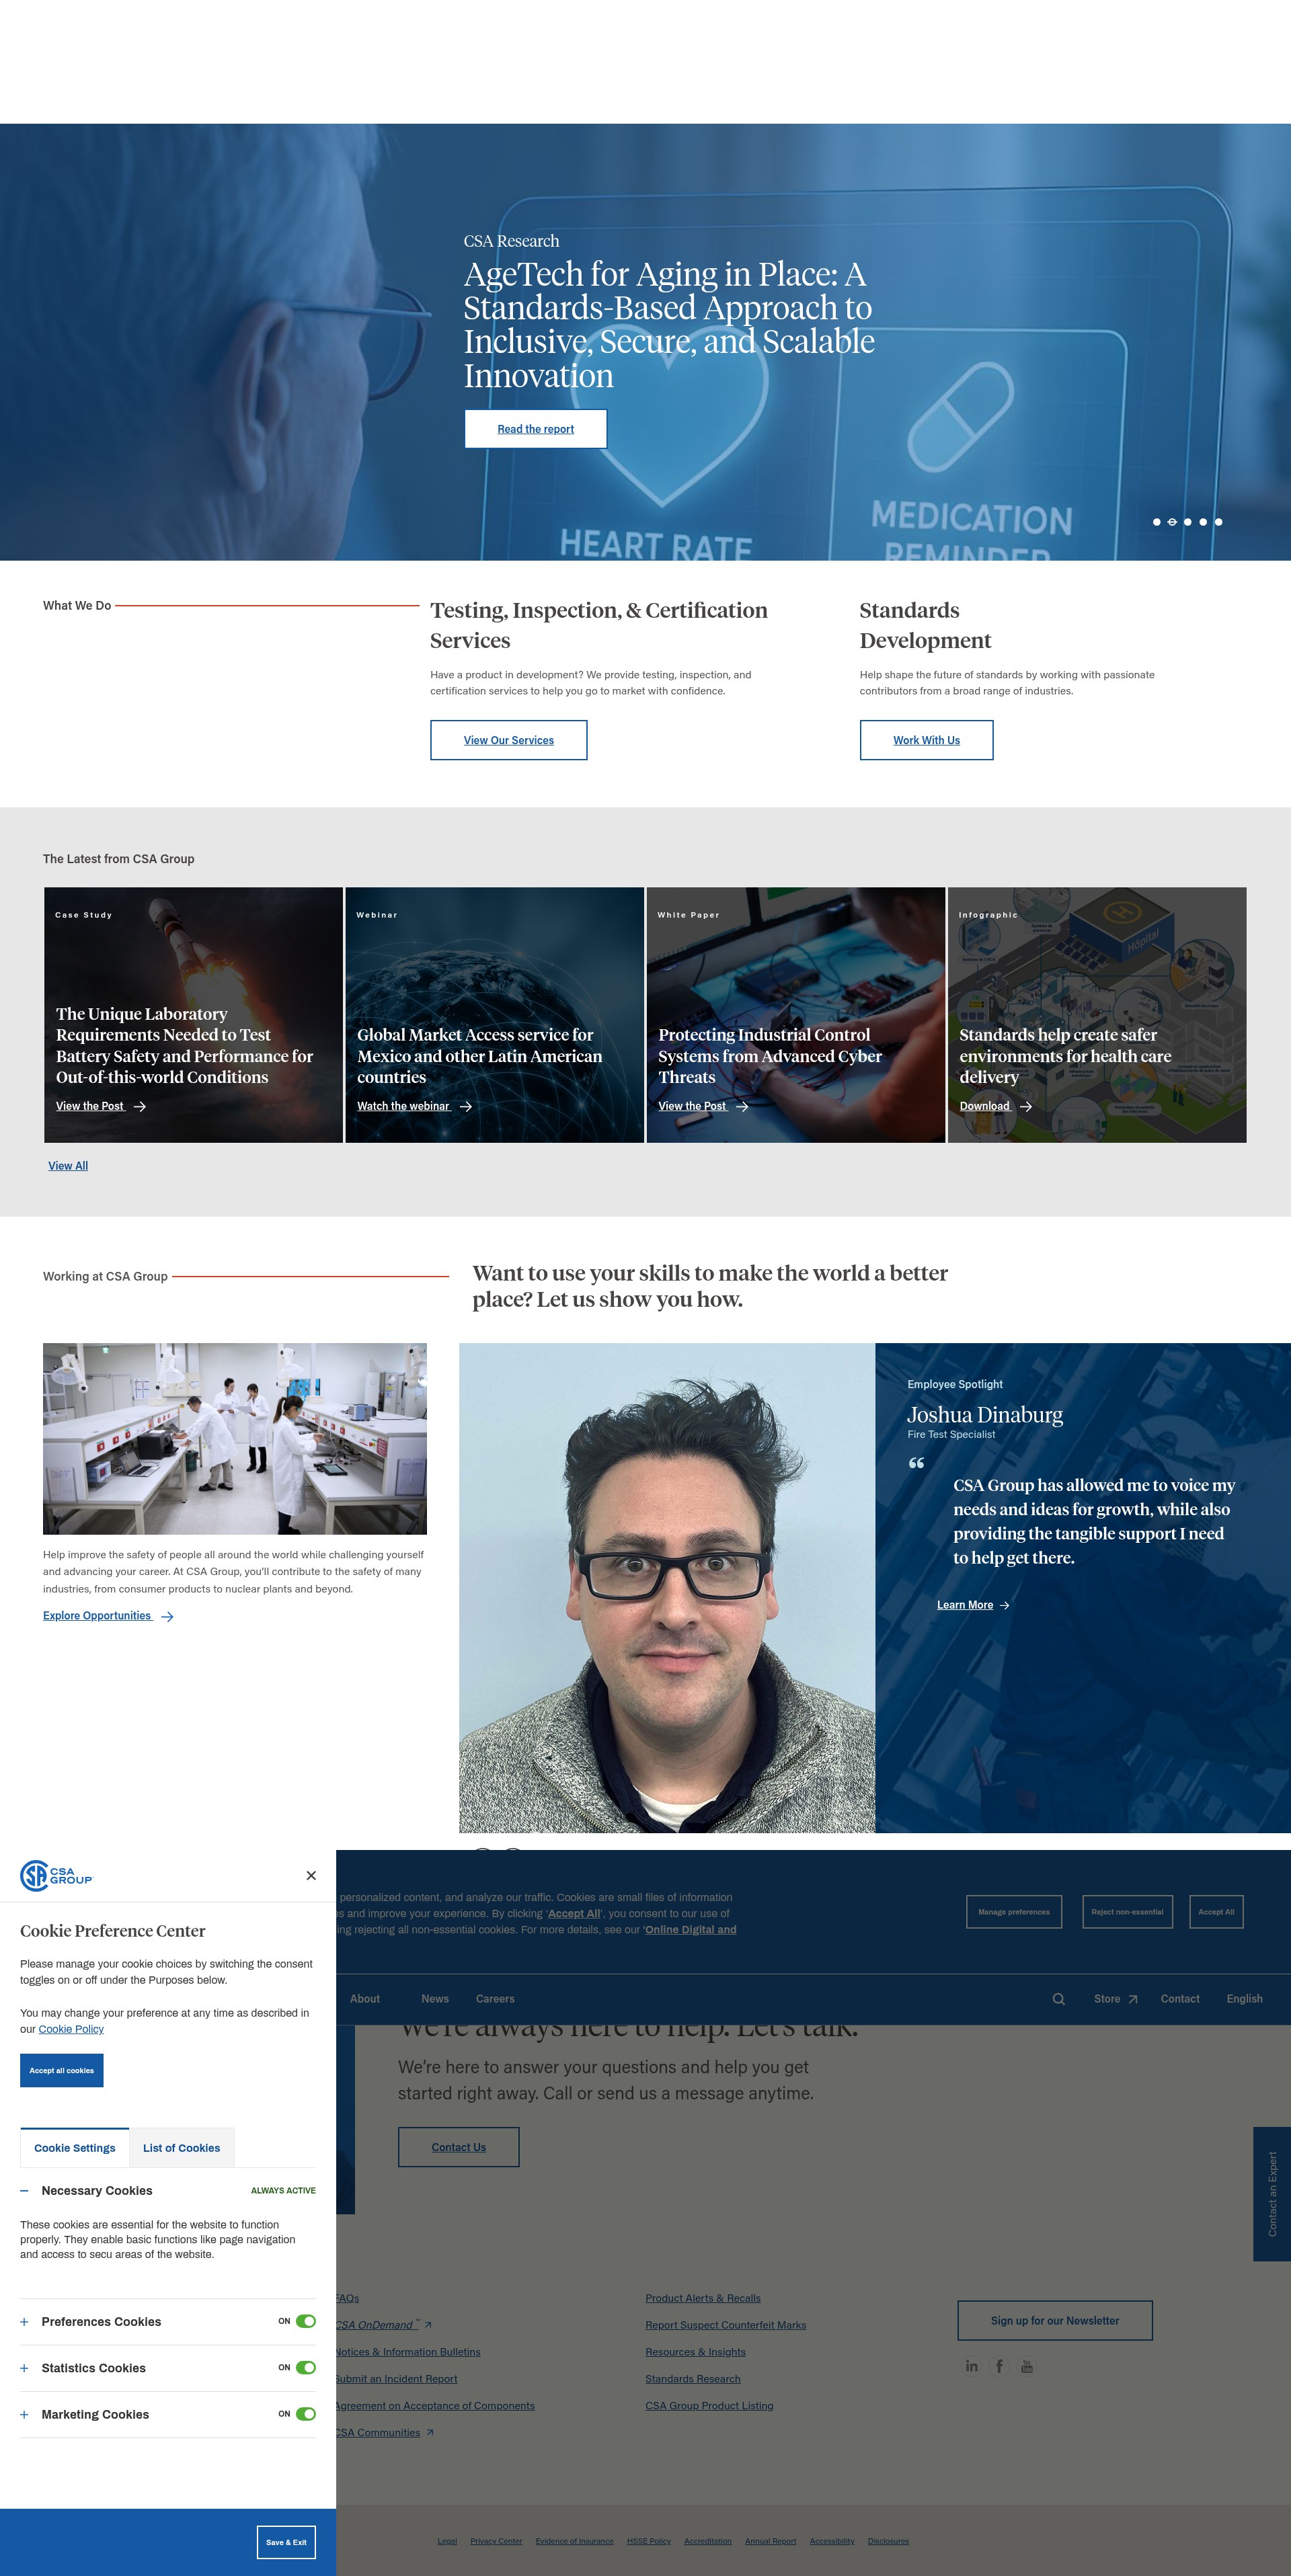Toggle off Preferences Cookies
Screen dimensions: 1291x2576
coord(306,2321)
